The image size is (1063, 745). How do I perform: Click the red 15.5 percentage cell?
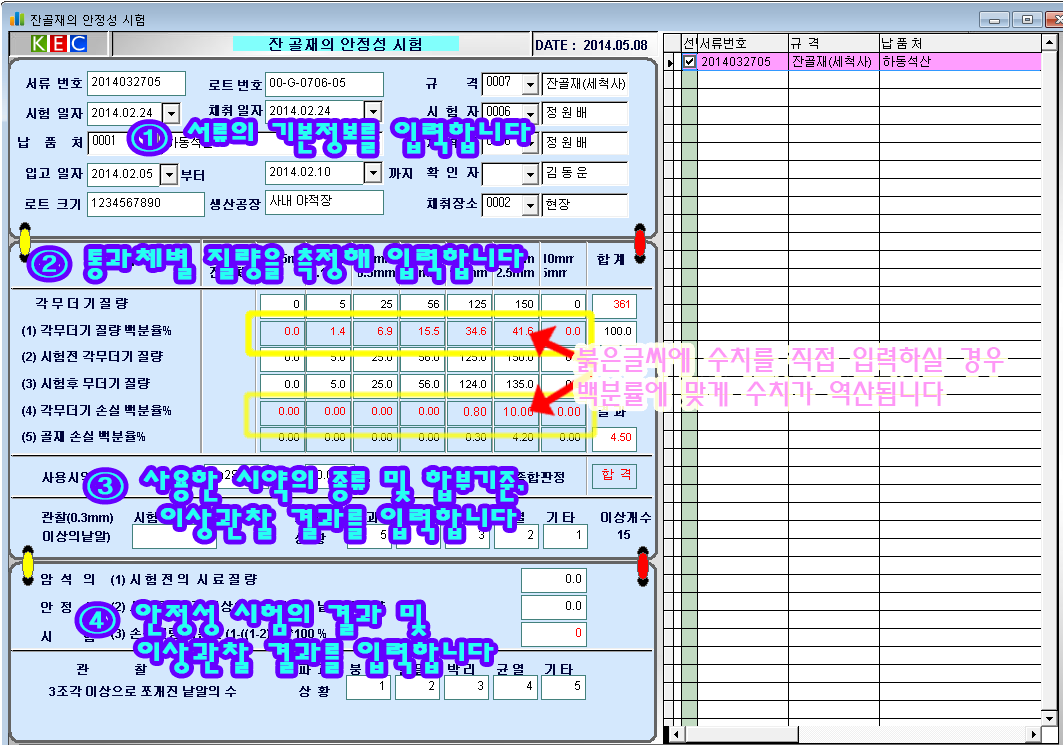pos(422,331)
